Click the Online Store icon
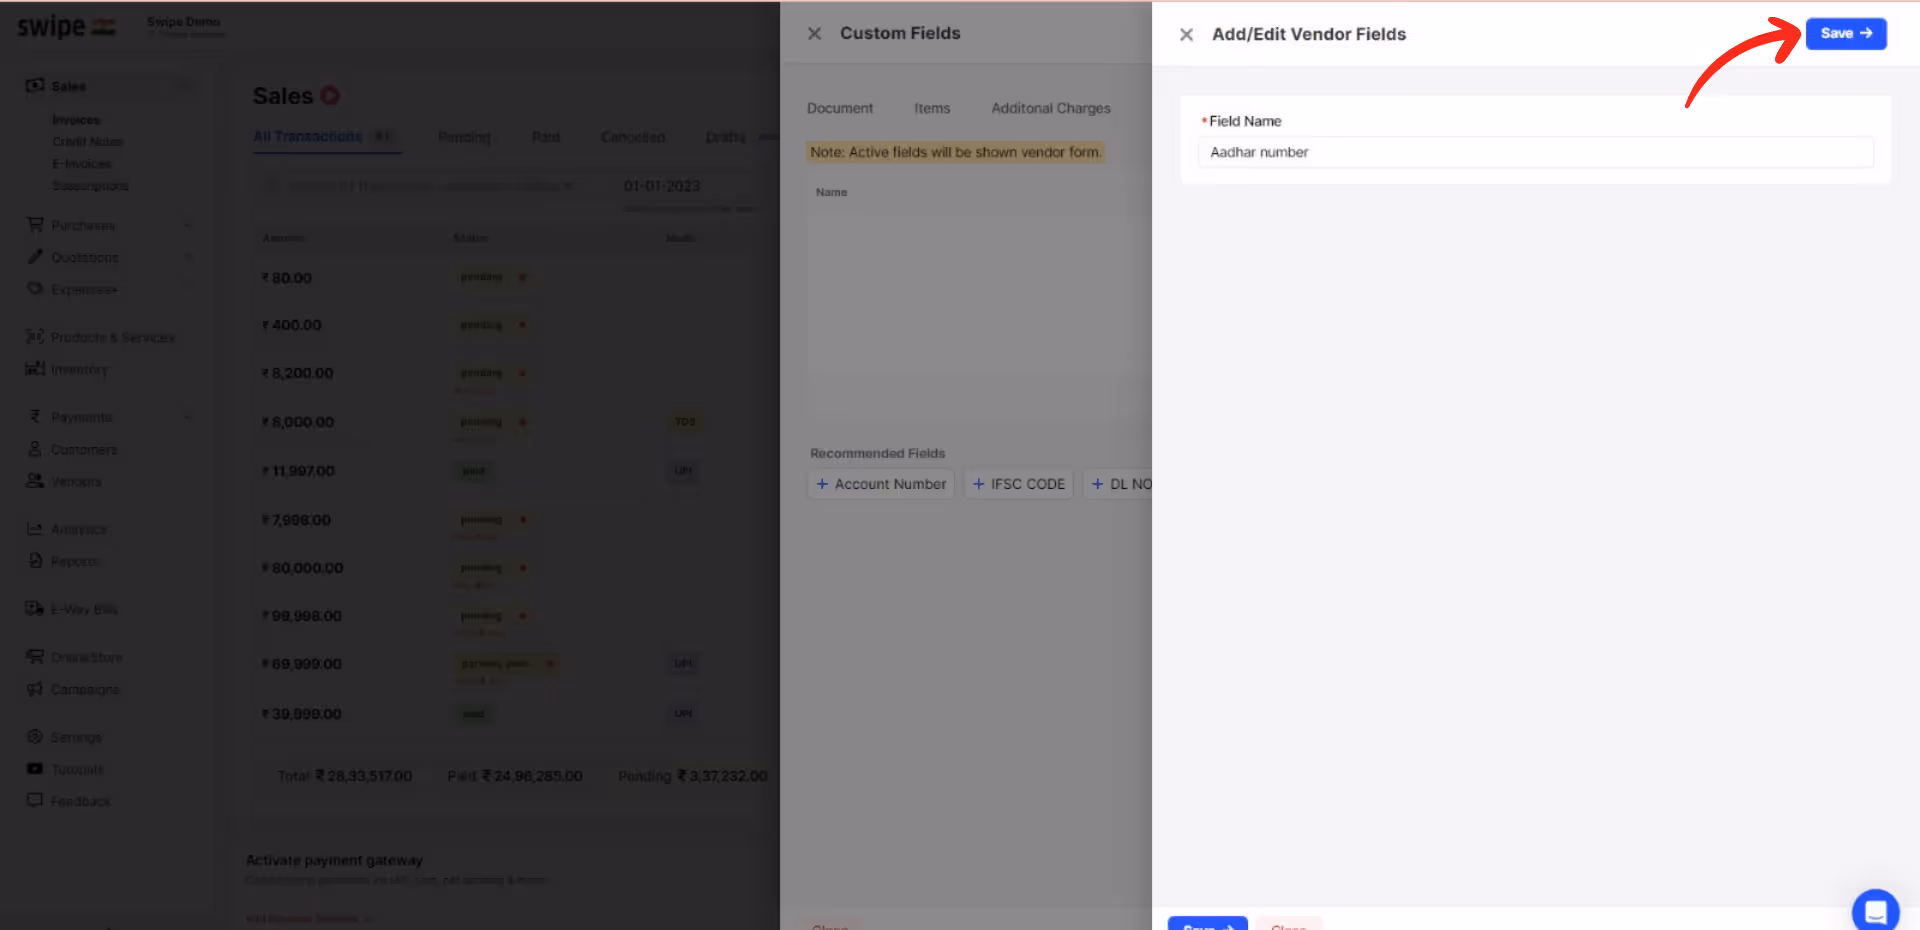This screenshot has width=1920, height=930. (x=35, y=657)
